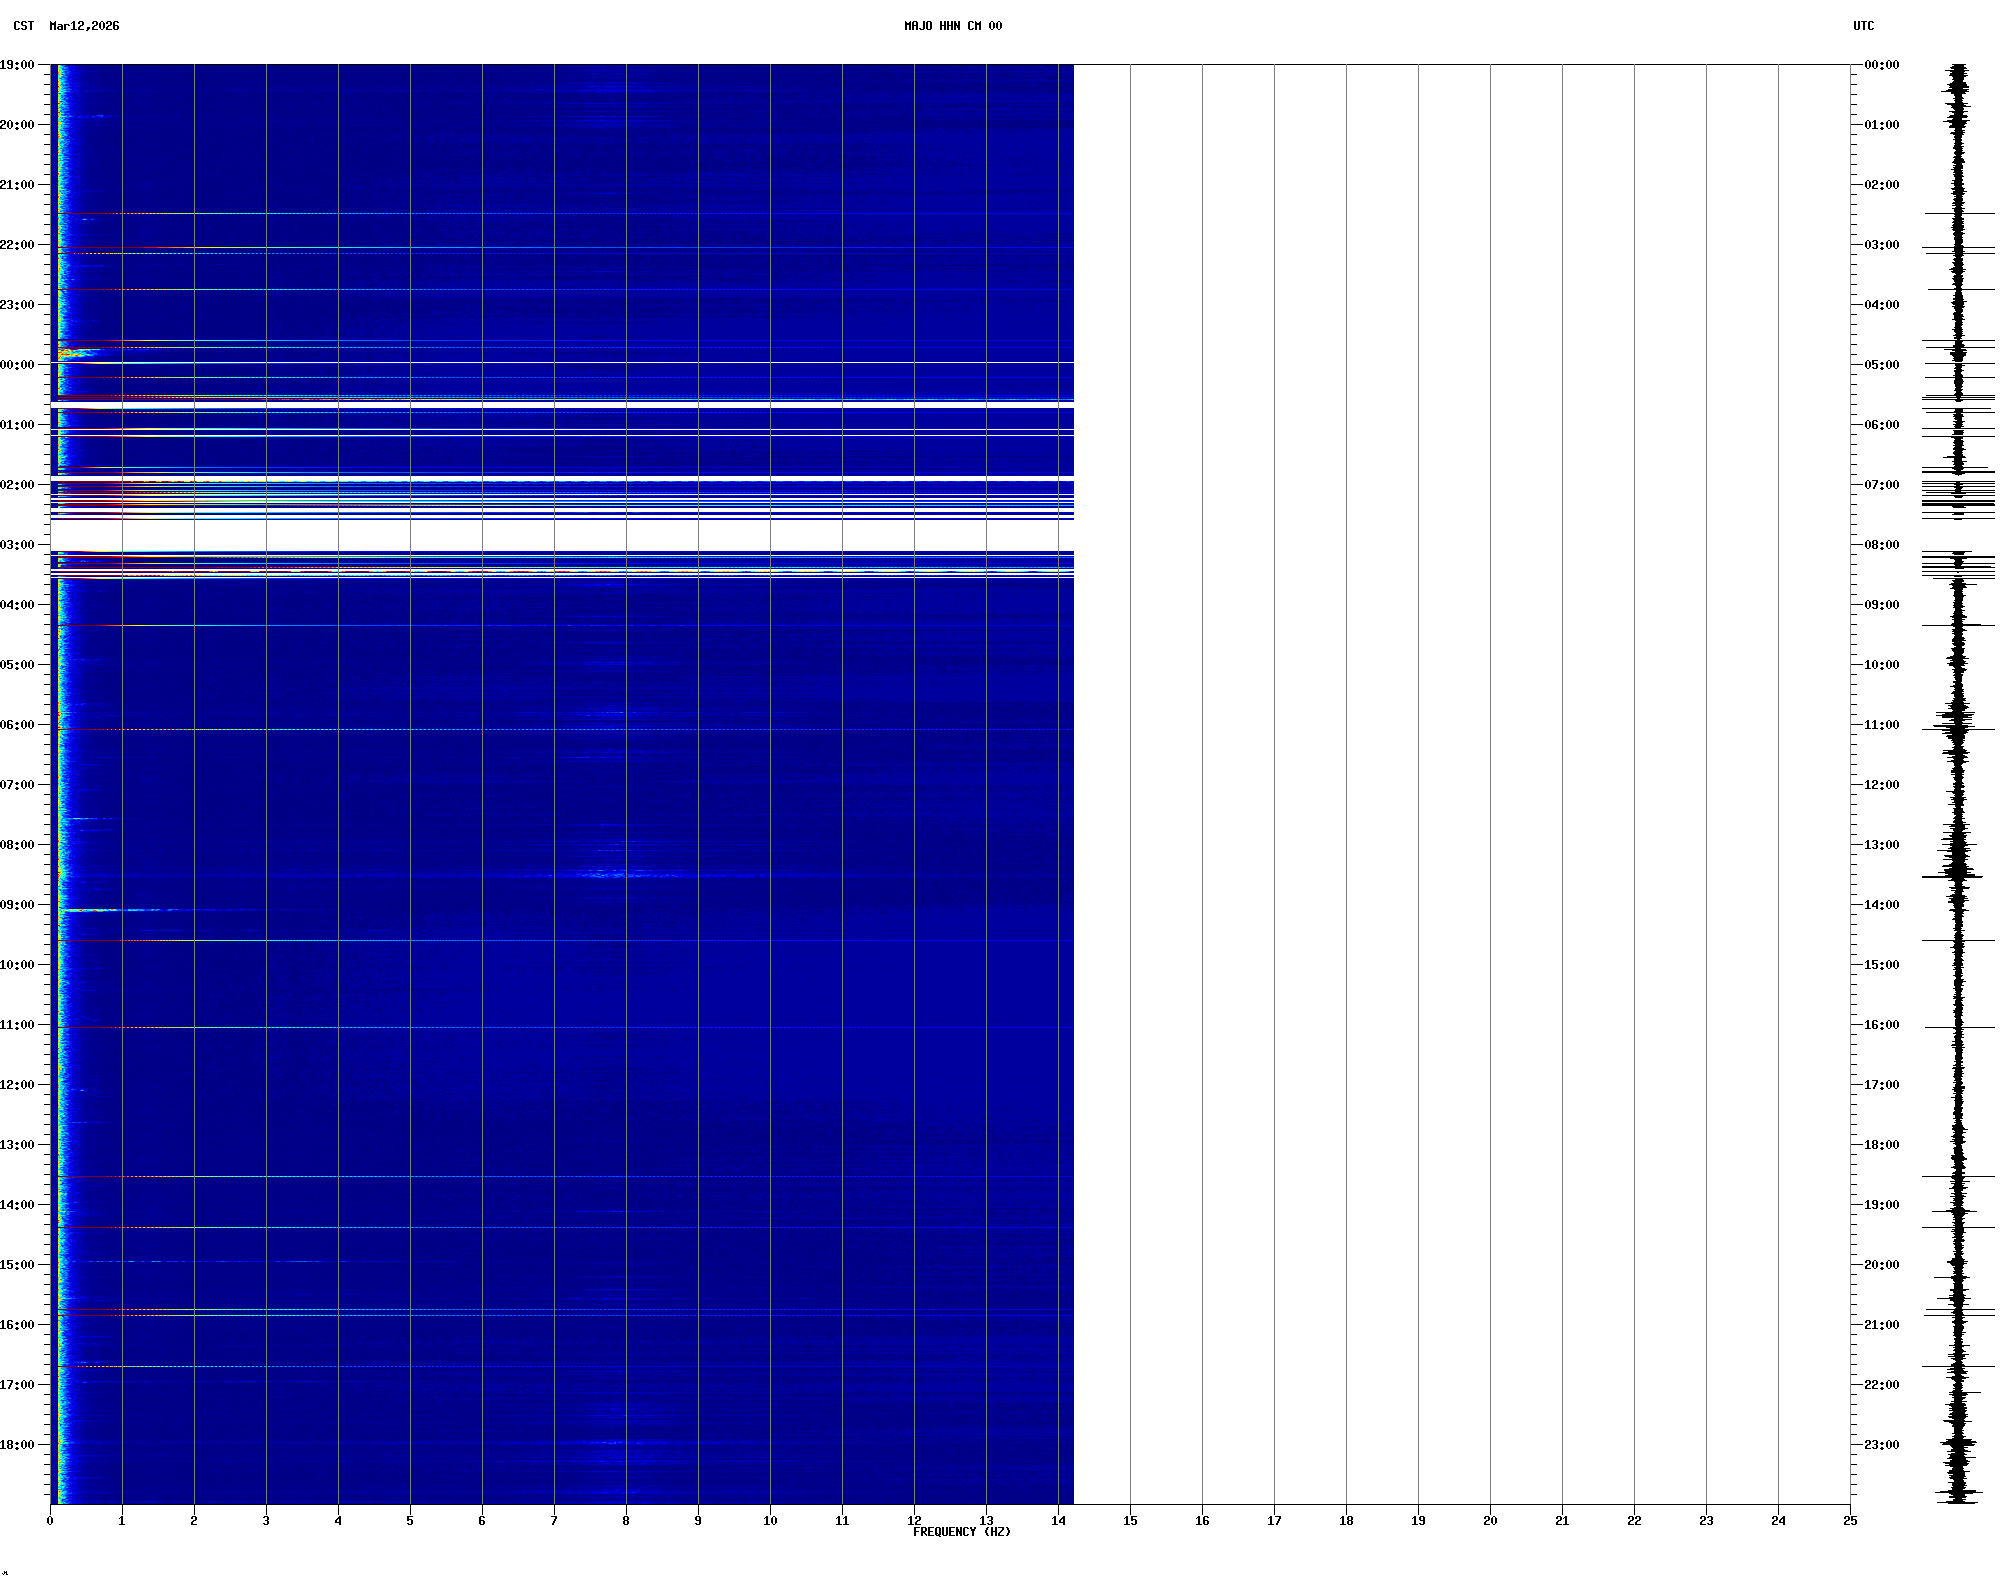This screenshot has width=2002, height=1584.
Task: Click the UTC timezone label
Action: tap(1863, 26)
